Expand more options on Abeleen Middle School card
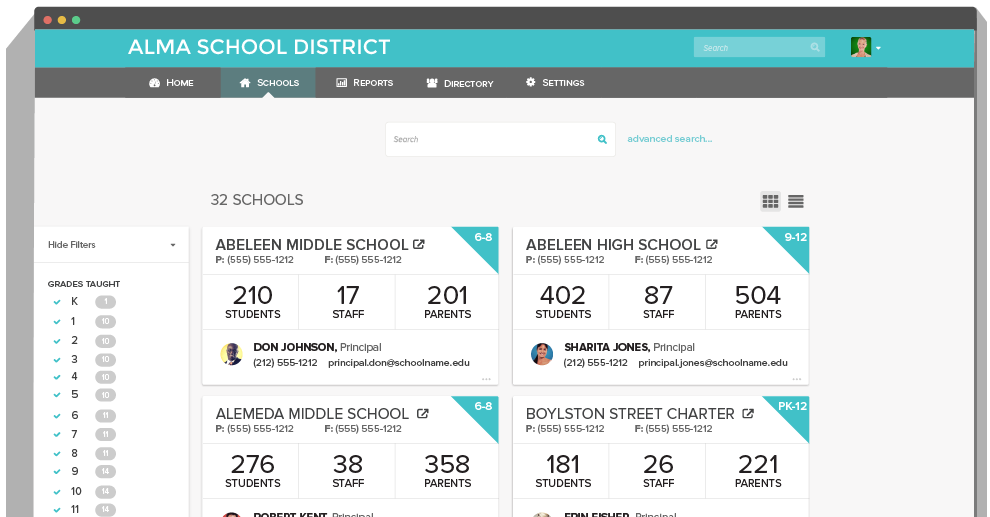 pyautogui.click(x=486, y=379)
